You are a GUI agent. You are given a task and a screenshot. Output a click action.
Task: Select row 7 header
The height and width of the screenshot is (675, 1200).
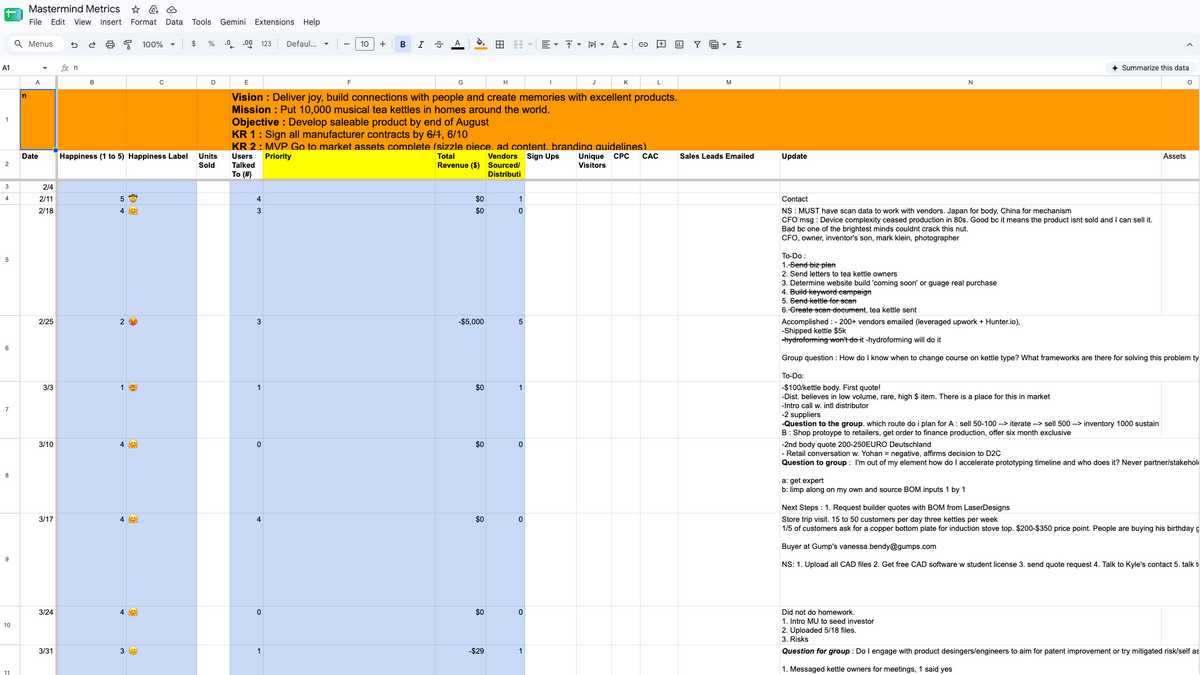(x=7, y=410)
